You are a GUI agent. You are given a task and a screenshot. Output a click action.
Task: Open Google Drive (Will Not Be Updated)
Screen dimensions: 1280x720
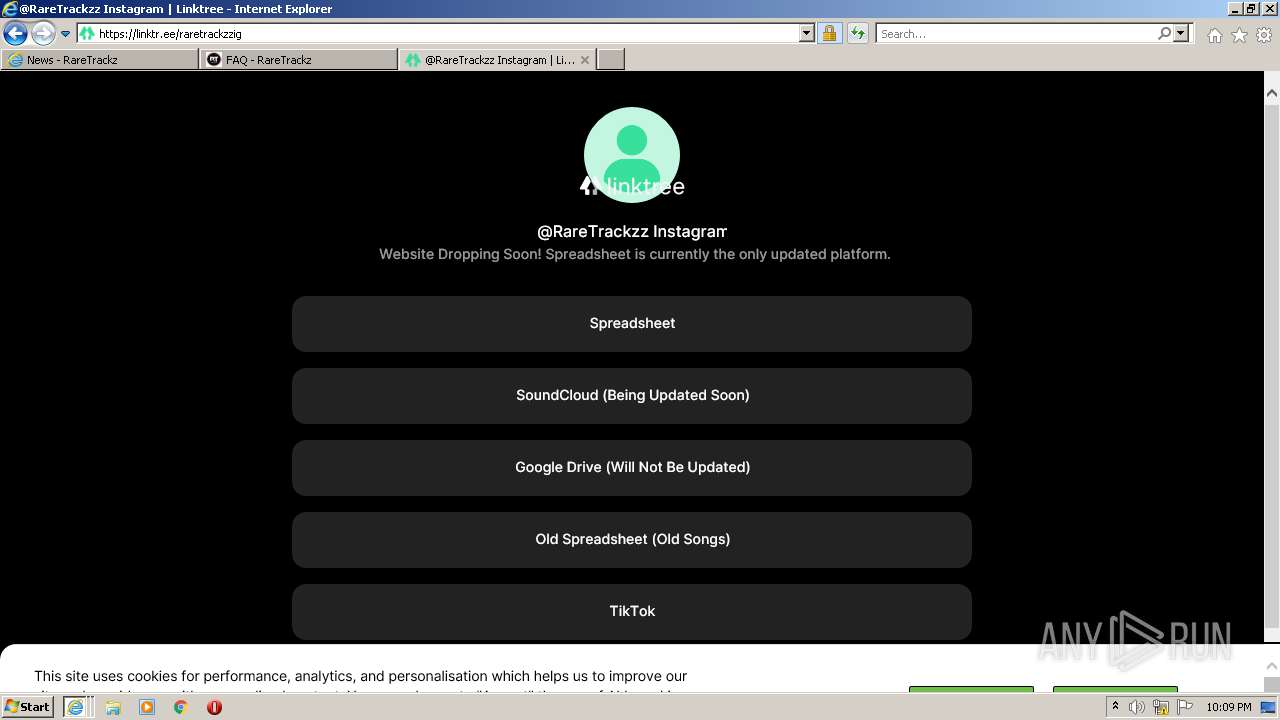(x=632, y=468)
